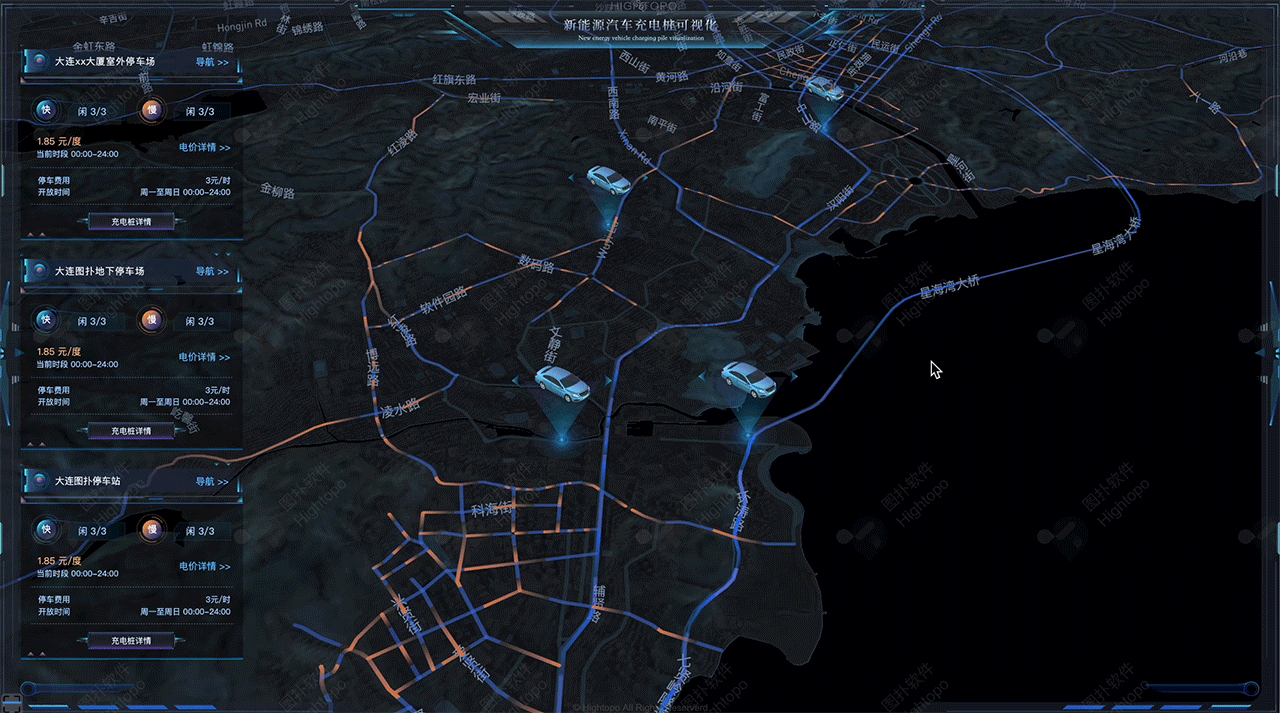Click fast-charge 闲 3/3 status in 大连xx大厦室外停车场

coord(92,112)
